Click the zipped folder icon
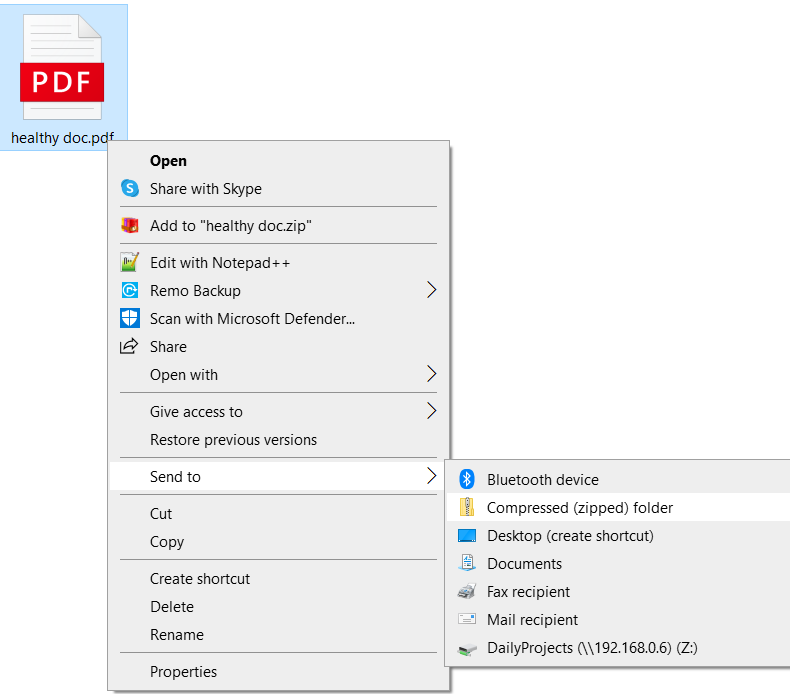The width and height of the screenshot is (790, 694). [x=466, y=508]
